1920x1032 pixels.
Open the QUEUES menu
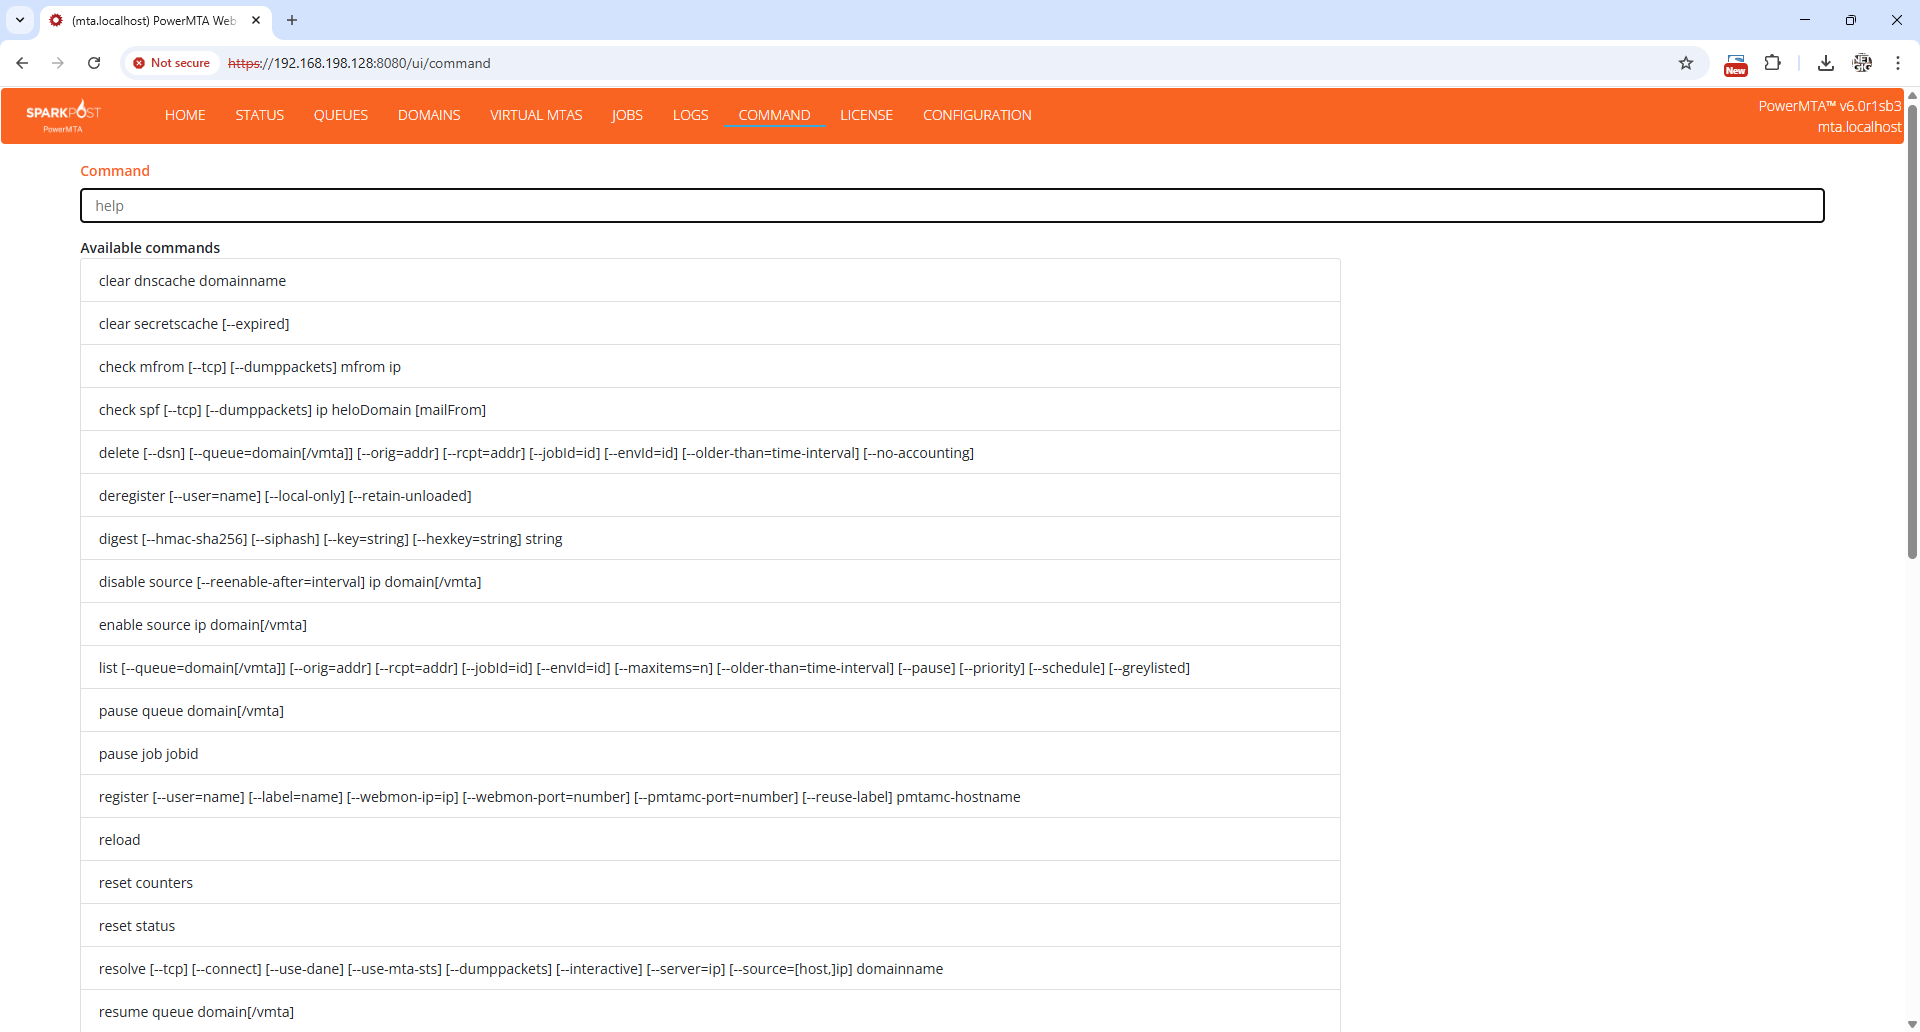341,115
